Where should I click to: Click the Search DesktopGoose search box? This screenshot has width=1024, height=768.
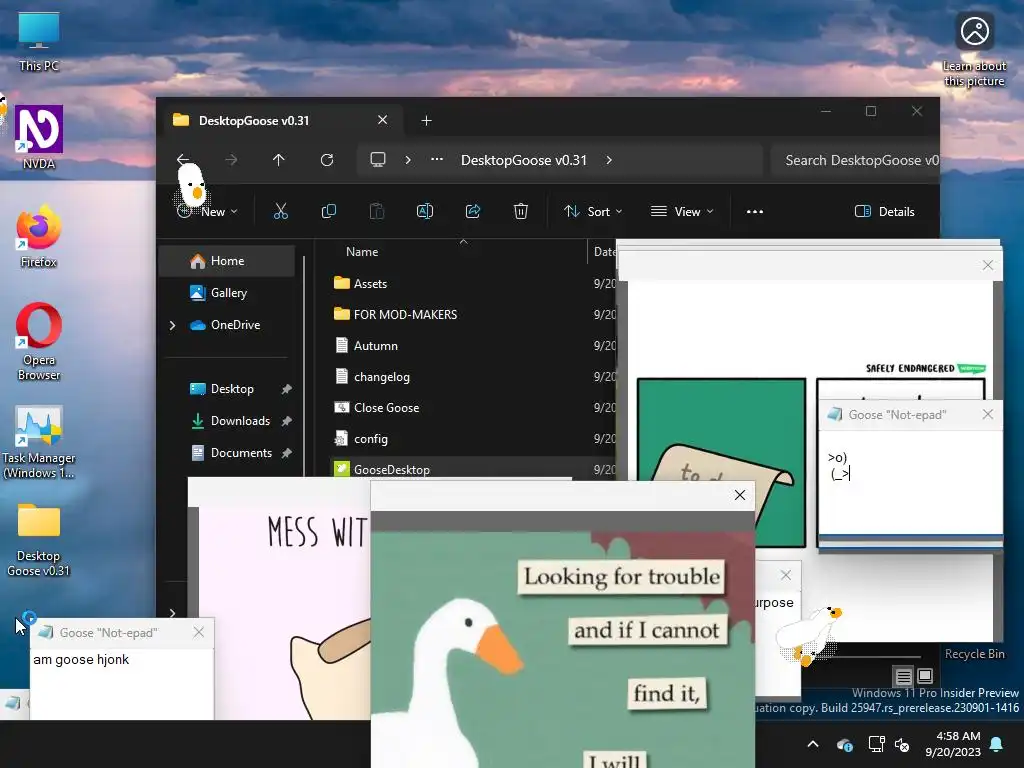tap(855, 160)
